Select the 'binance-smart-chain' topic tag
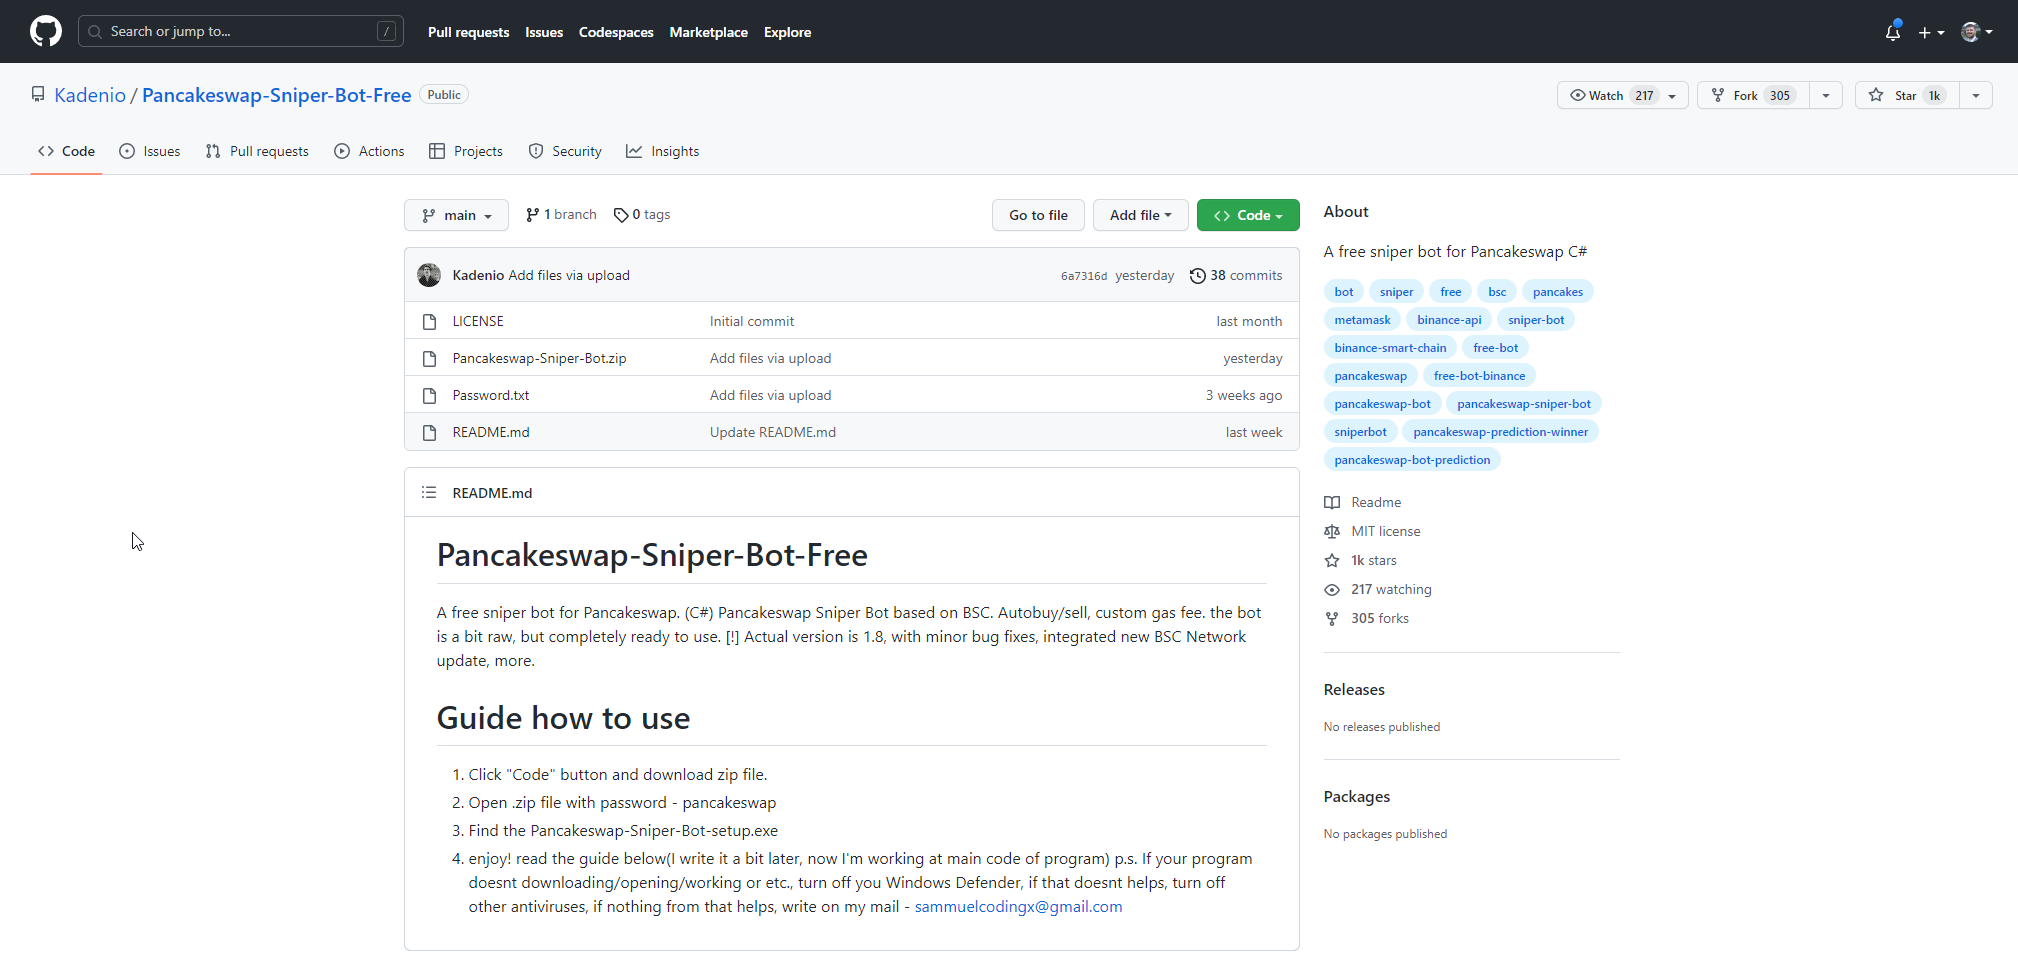 coord(1390,348)
